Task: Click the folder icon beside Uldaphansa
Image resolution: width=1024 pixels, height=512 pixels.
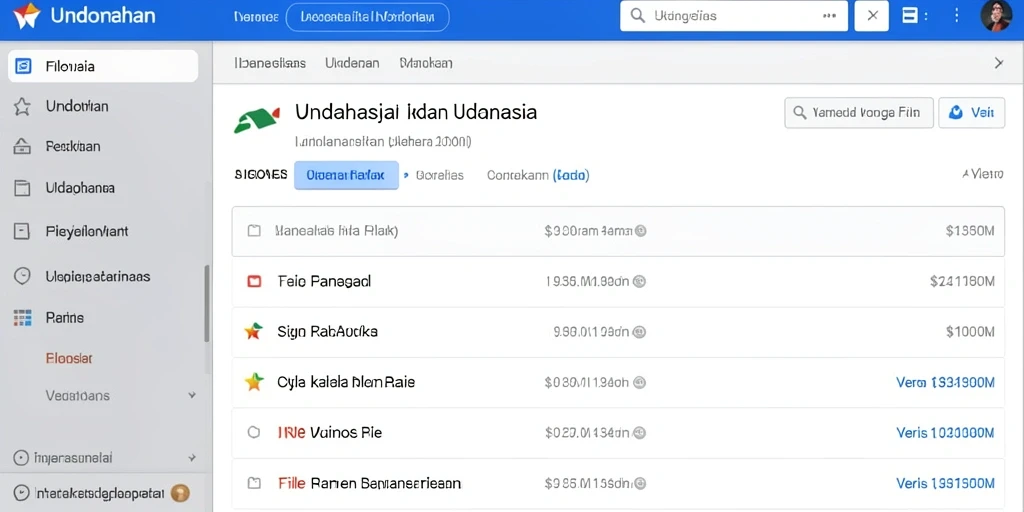Action: (22, 188)
